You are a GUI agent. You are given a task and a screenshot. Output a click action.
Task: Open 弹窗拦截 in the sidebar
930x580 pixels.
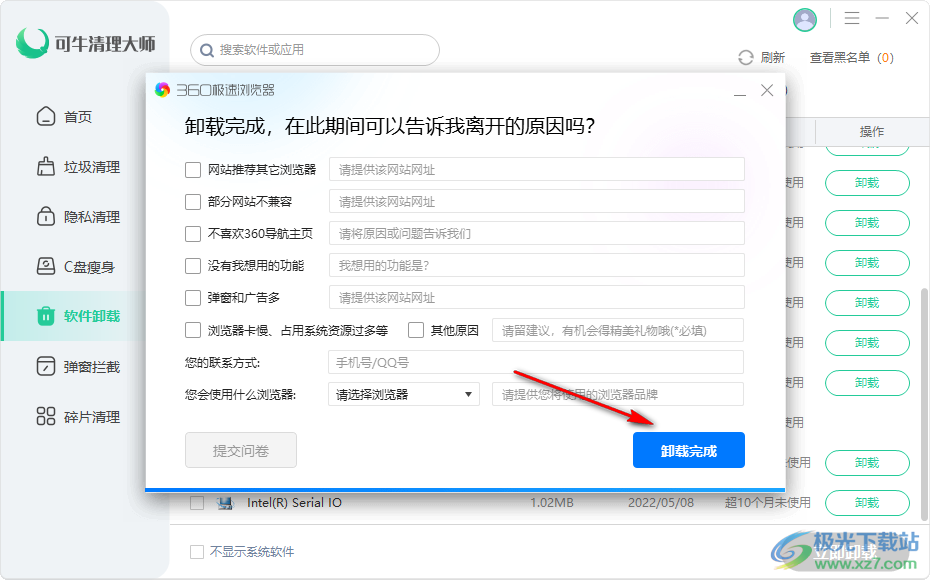[x=78, y=367]
